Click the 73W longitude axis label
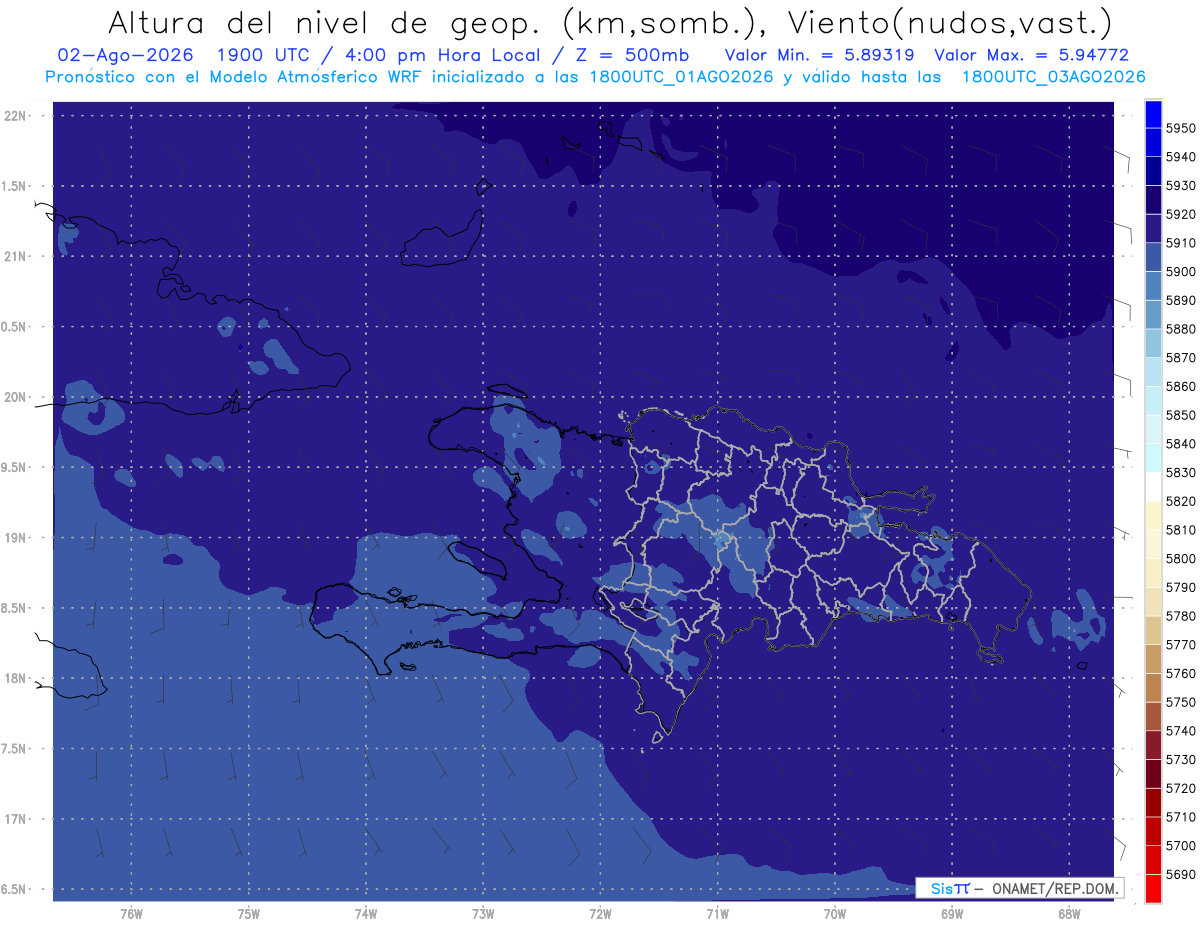The width and height of the screenshot is (1200, 927). [x=483, y=912]
